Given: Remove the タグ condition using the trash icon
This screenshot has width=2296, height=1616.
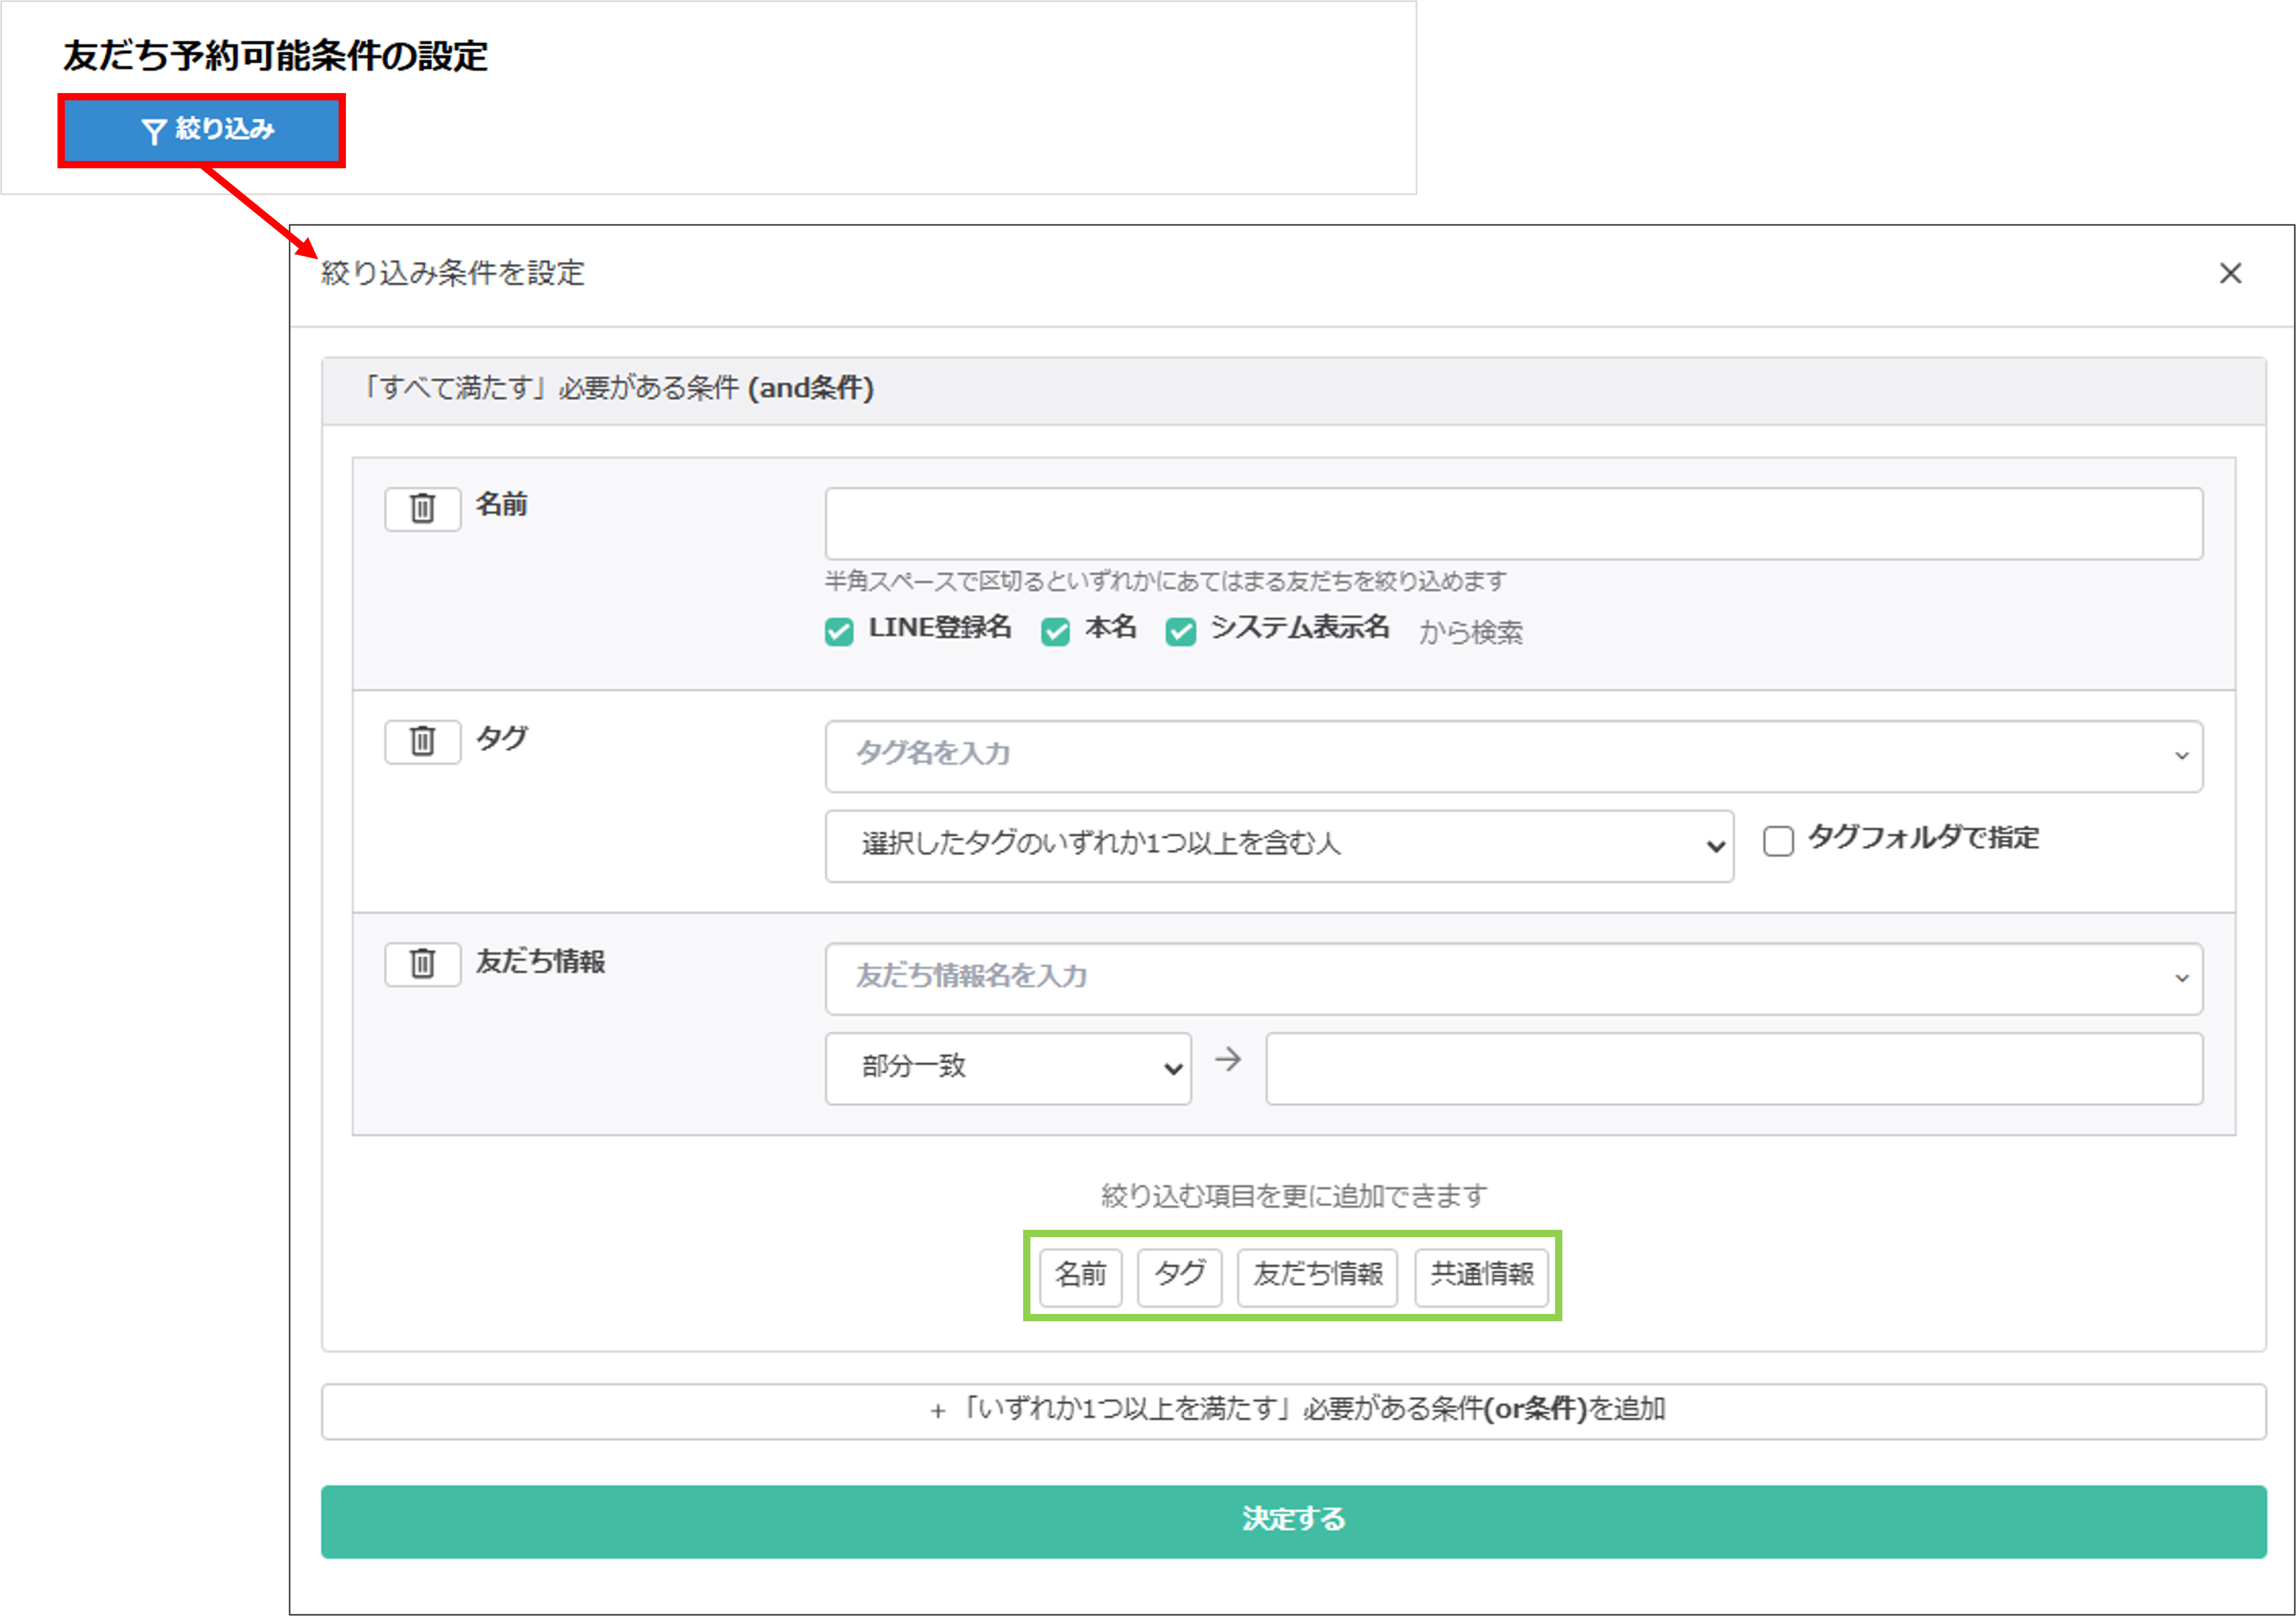Looking at the screenshot, I should tap(422, 741).
